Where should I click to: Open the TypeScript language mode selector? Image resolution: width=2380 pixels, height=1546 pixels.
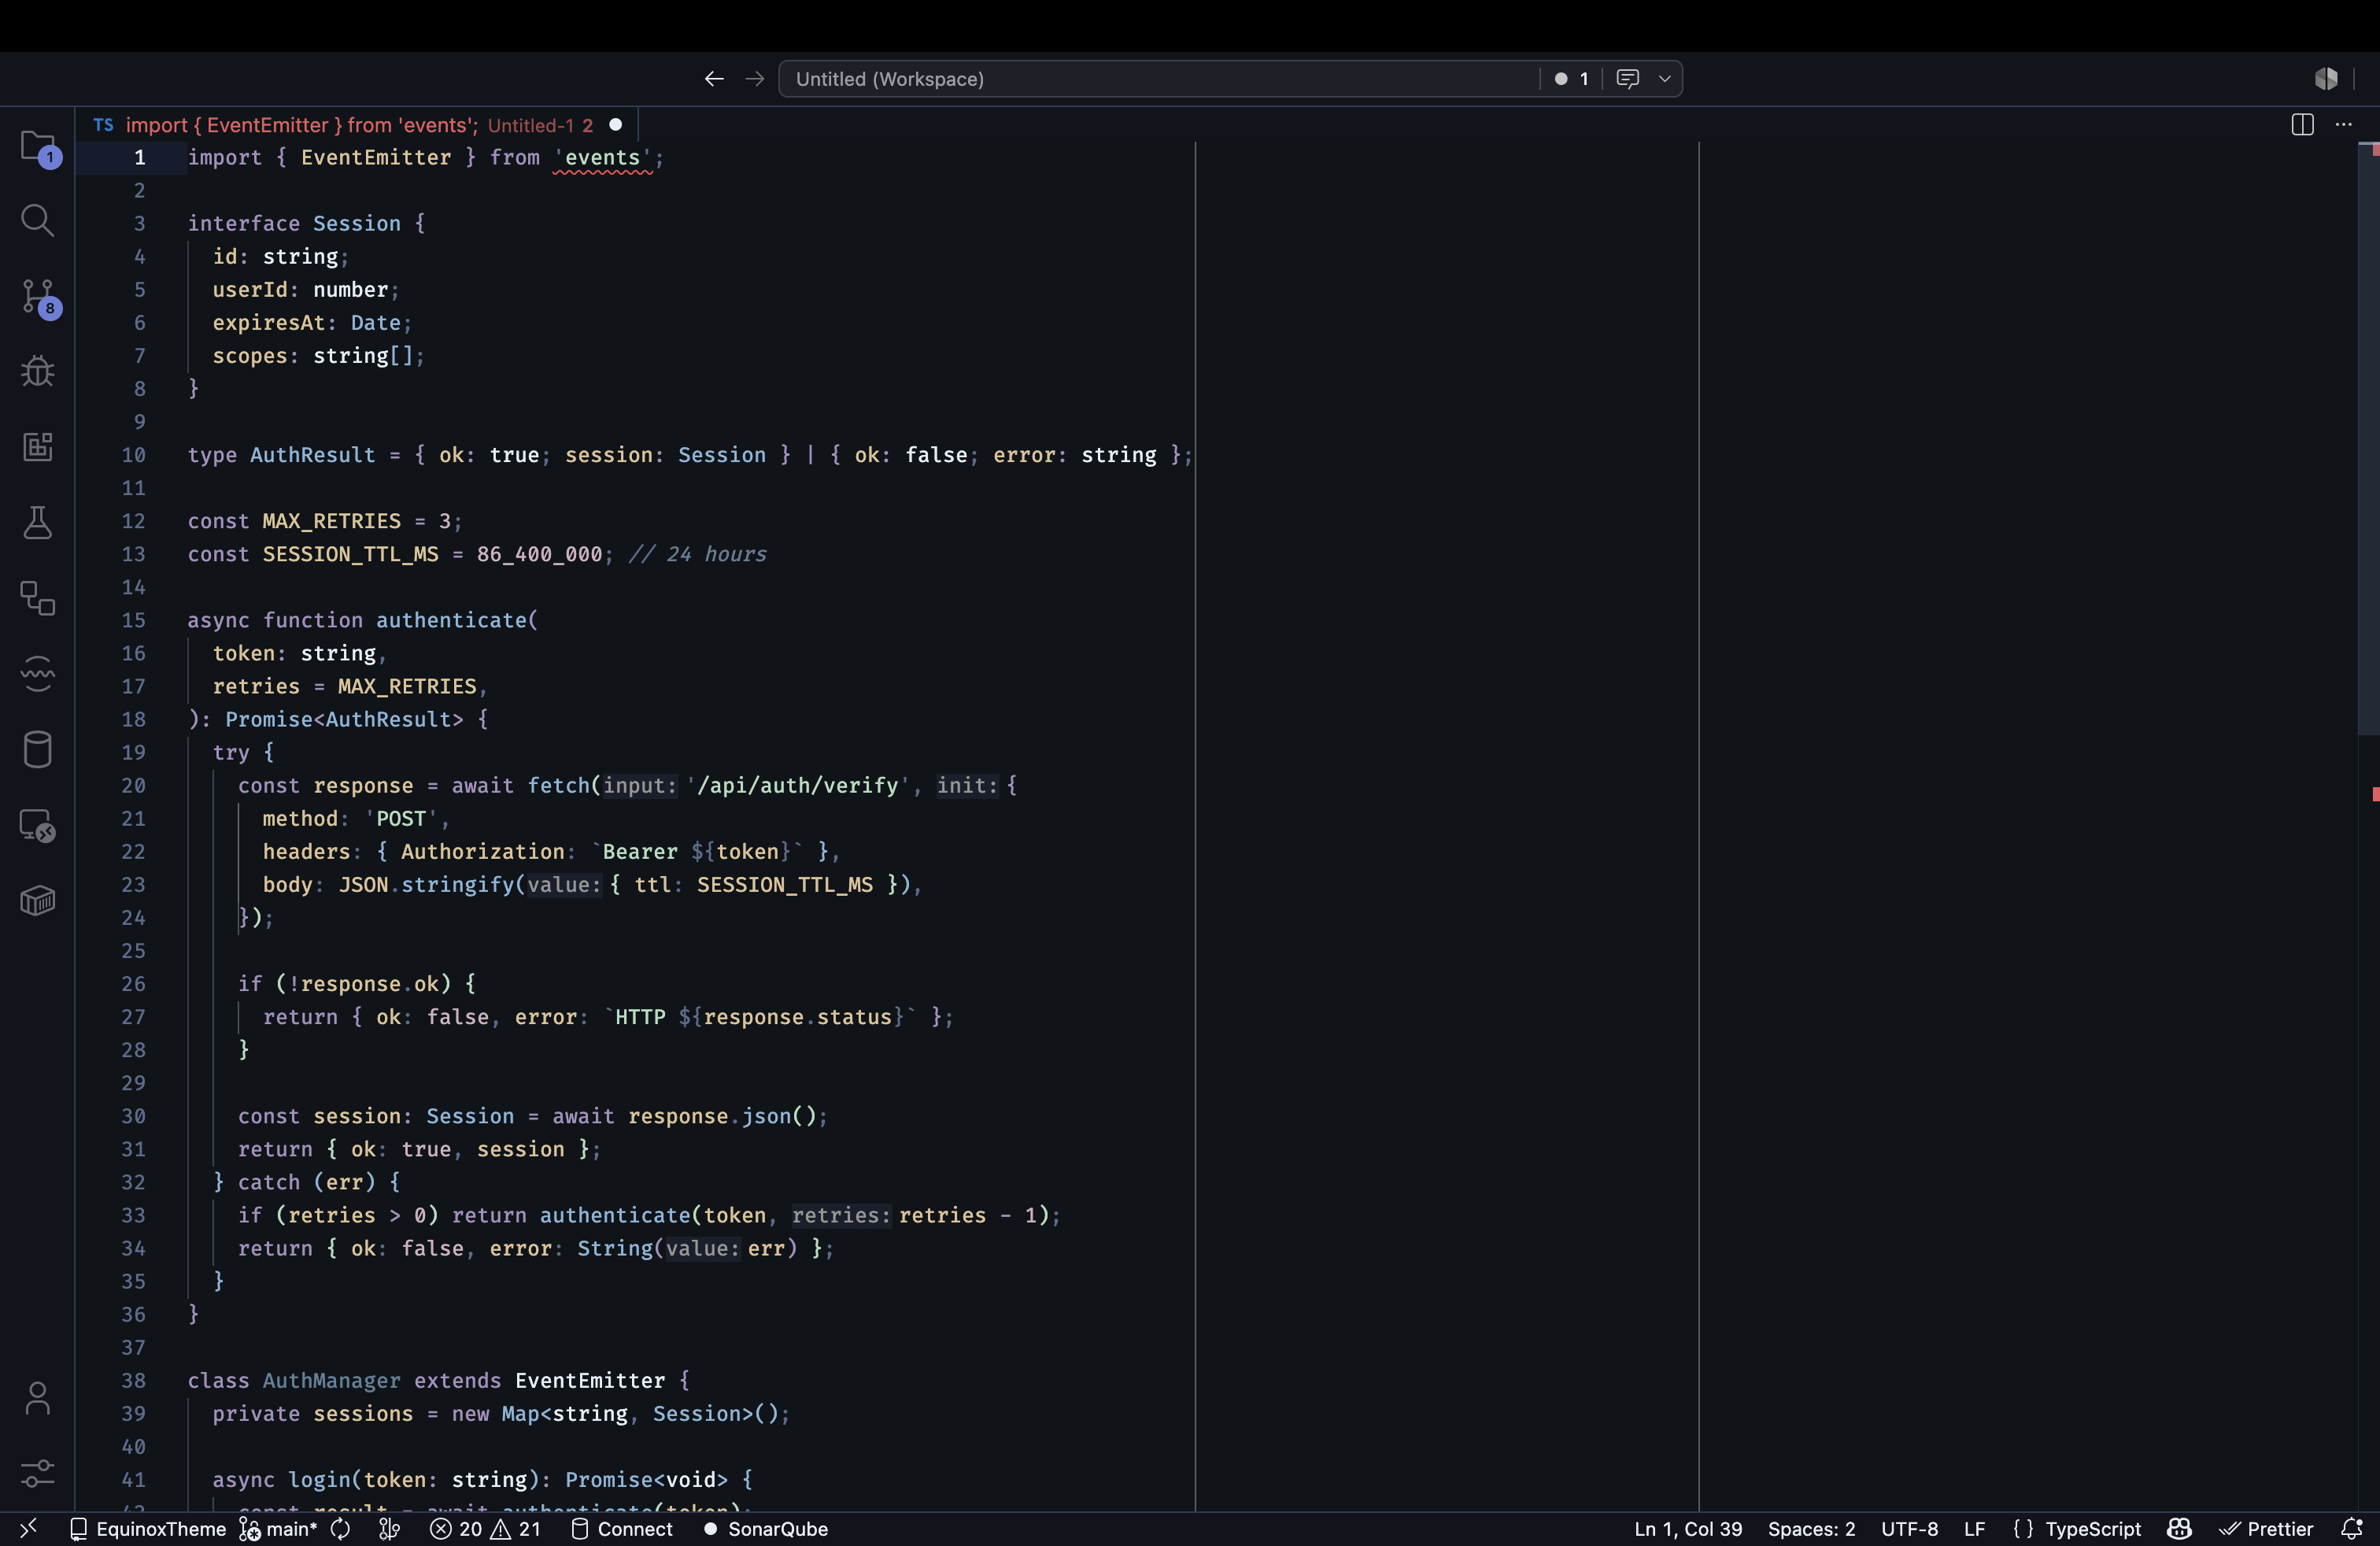coord(2077,1529)
